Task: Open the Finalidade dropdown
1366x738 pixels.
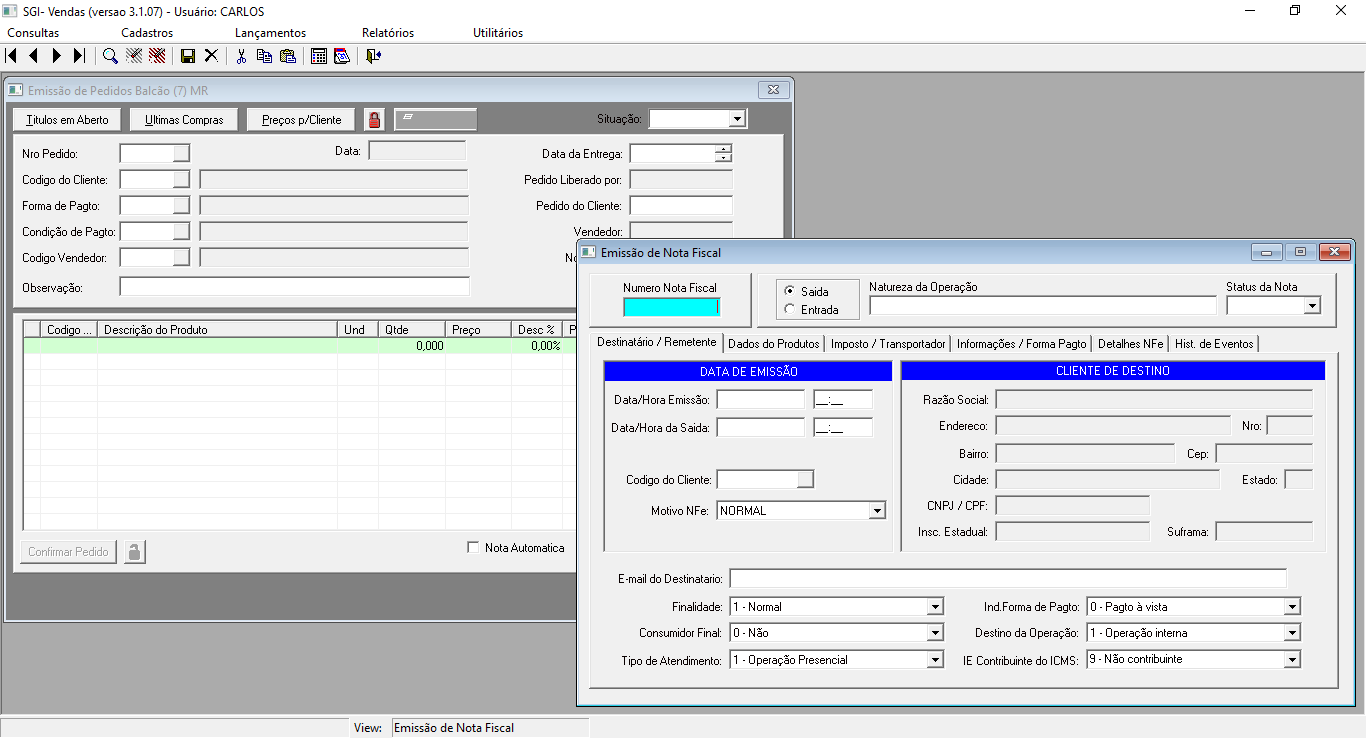Action: 935,607
